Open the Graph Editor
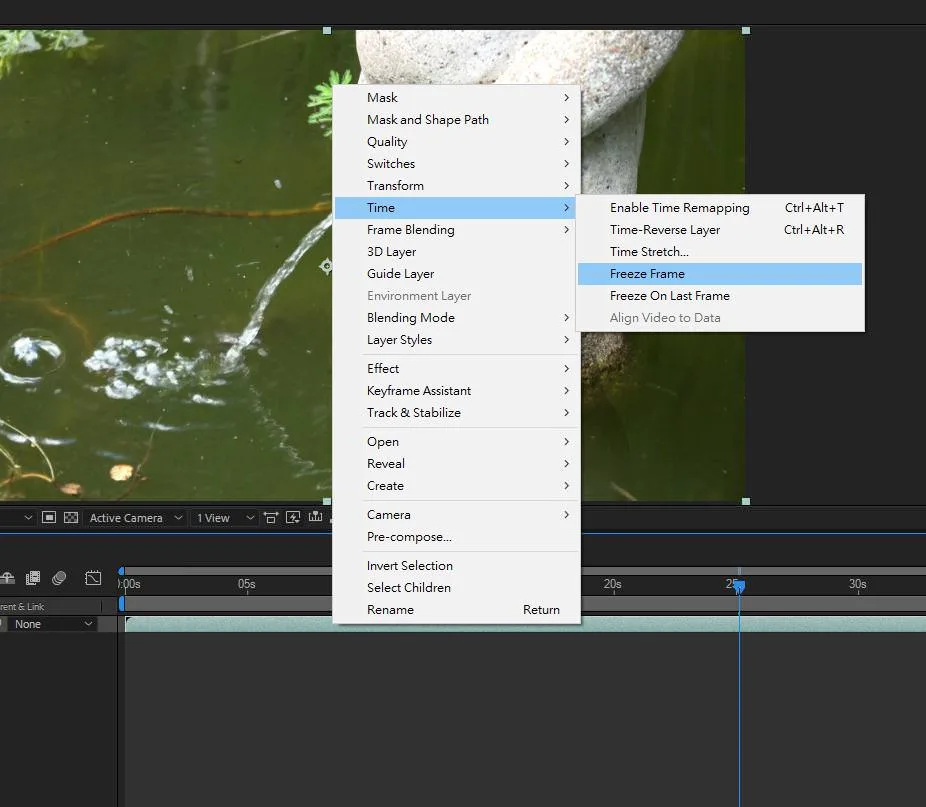Viewport: 926px width, 807px height. (x=93, y=578)
